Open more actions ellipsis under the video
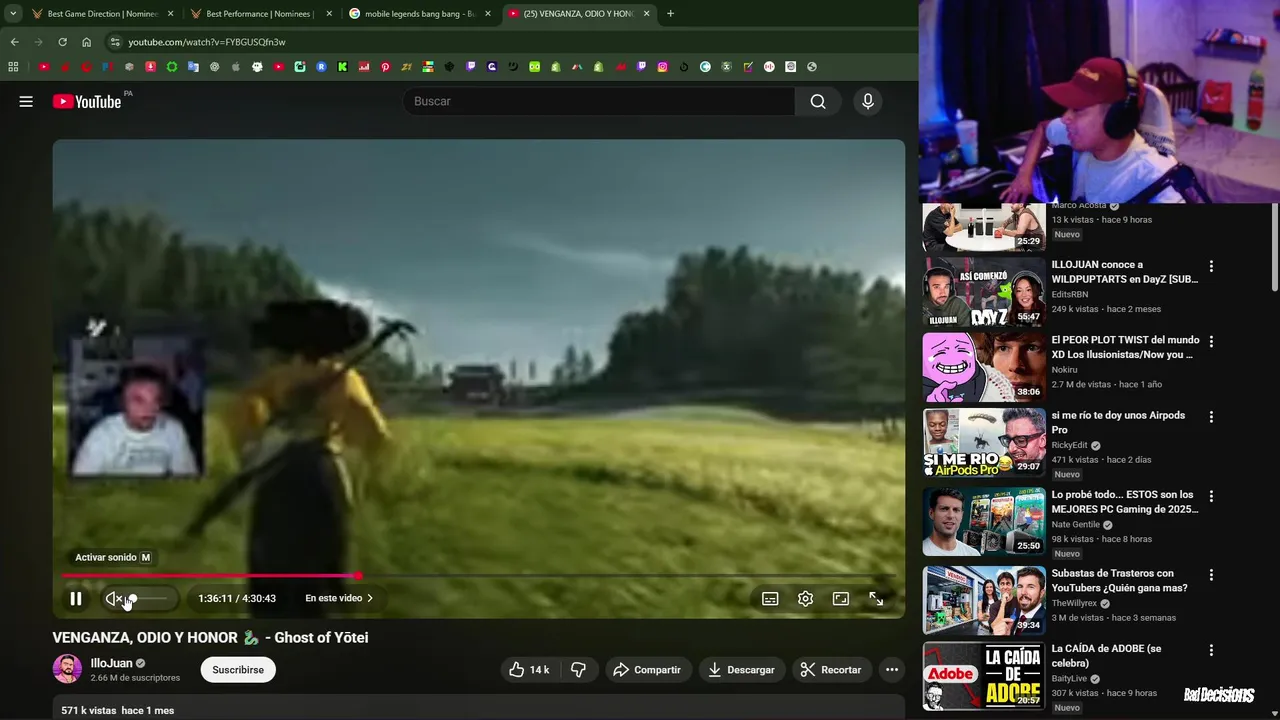Screen dimensions: 1280x720 (892, 670)
